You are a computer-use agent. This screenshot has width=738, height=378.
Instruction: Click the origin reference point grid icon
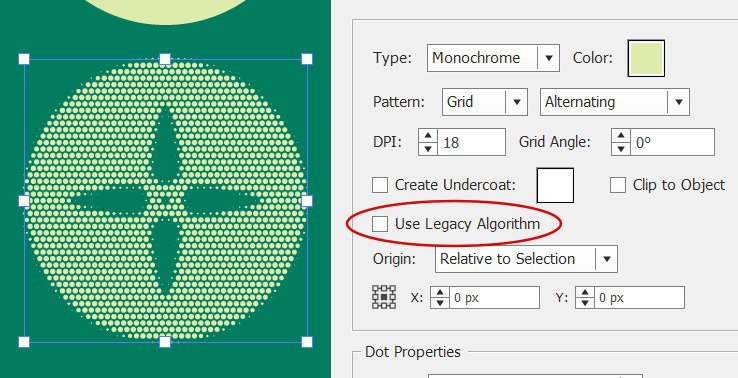384,297
